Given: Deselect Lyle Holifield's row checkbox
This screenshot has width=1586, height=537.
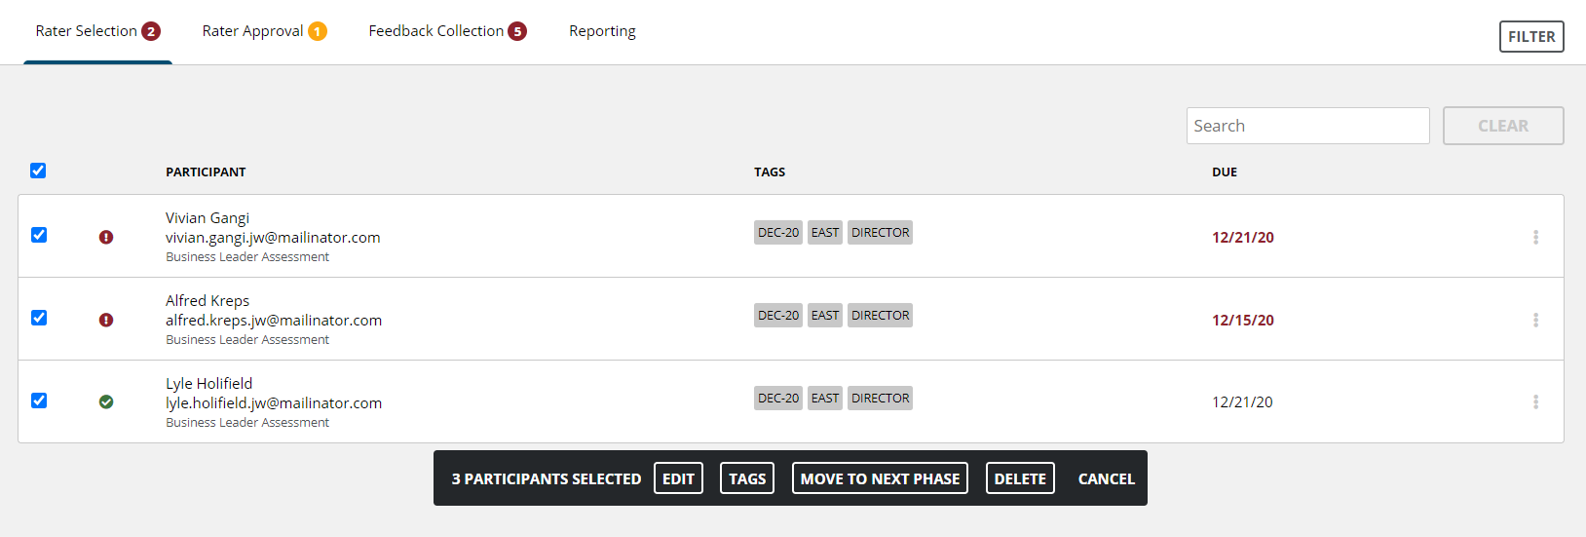Looking at the screenshot, I should (39, 400).
